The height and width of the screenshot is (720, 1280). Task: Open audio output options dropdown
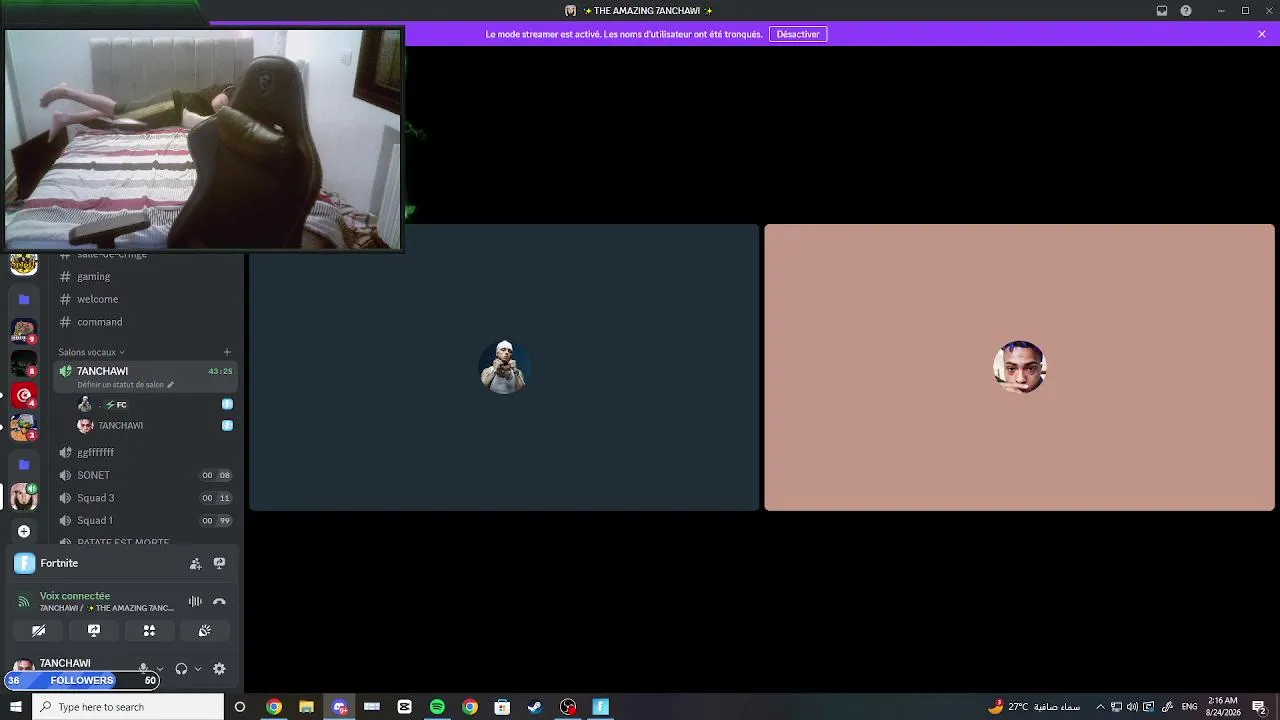click(198, 669)
